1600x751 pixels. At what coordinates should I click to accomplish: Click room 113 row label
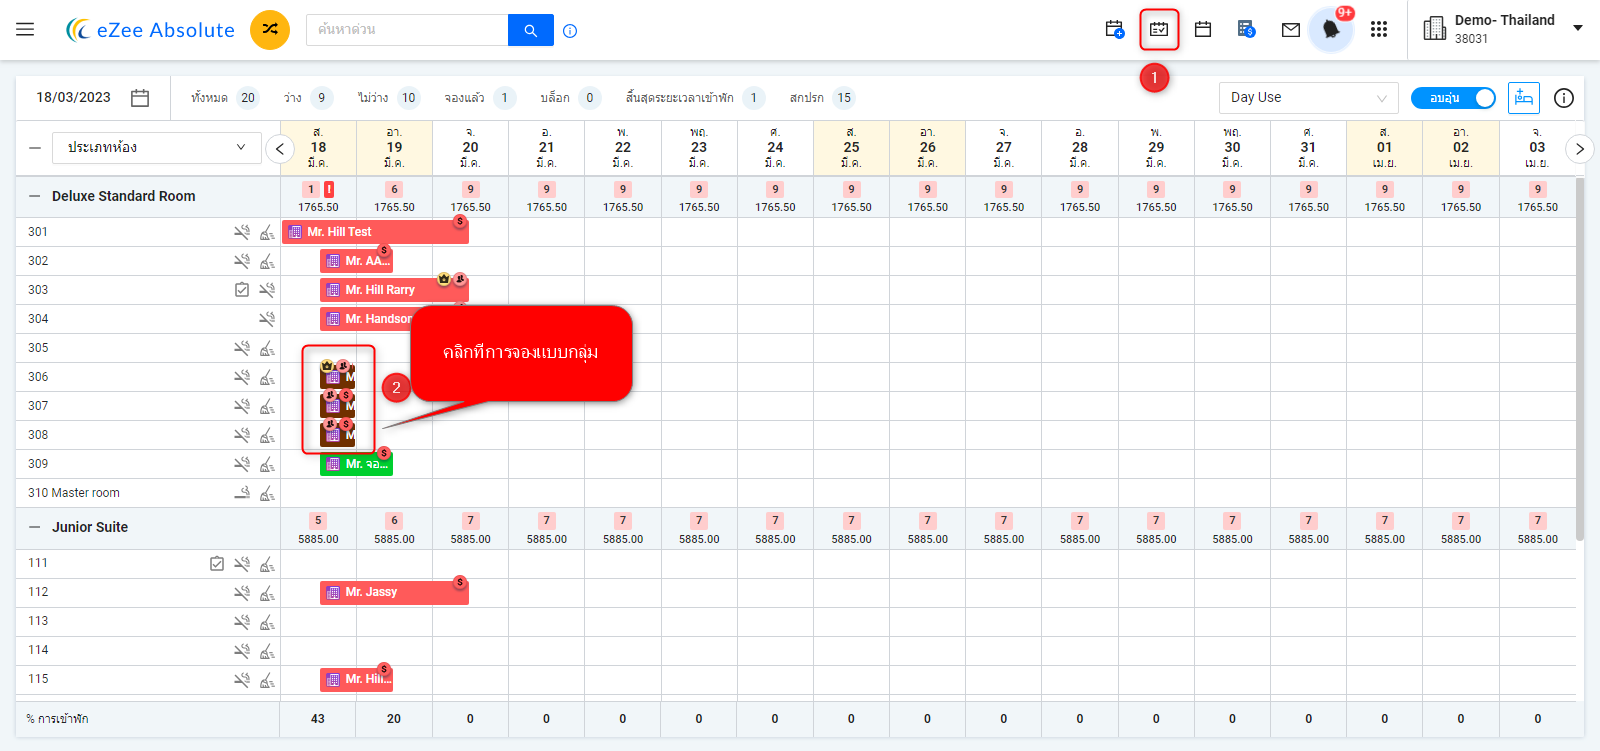(x=38, y=622)
